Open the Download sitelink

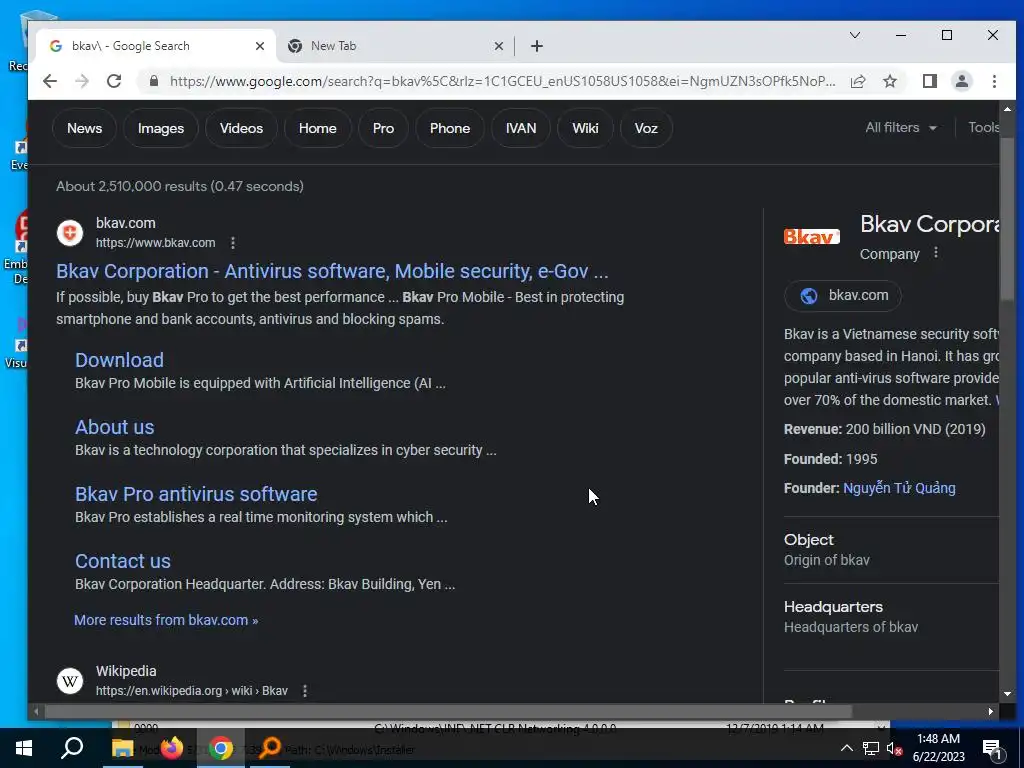(x=119, y=360)
